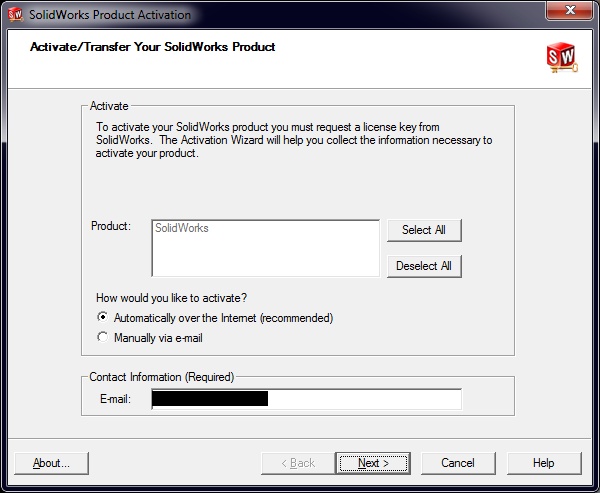The width and height of the screenshot is (600, 493).
Task: Open Help for product activation
Action: (x=544, y=463)
